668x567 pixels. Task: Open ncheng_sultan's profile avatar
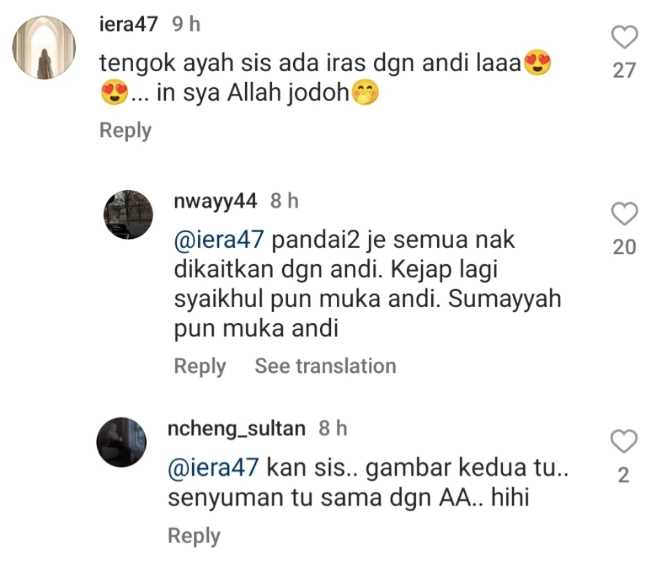(121, 442)
